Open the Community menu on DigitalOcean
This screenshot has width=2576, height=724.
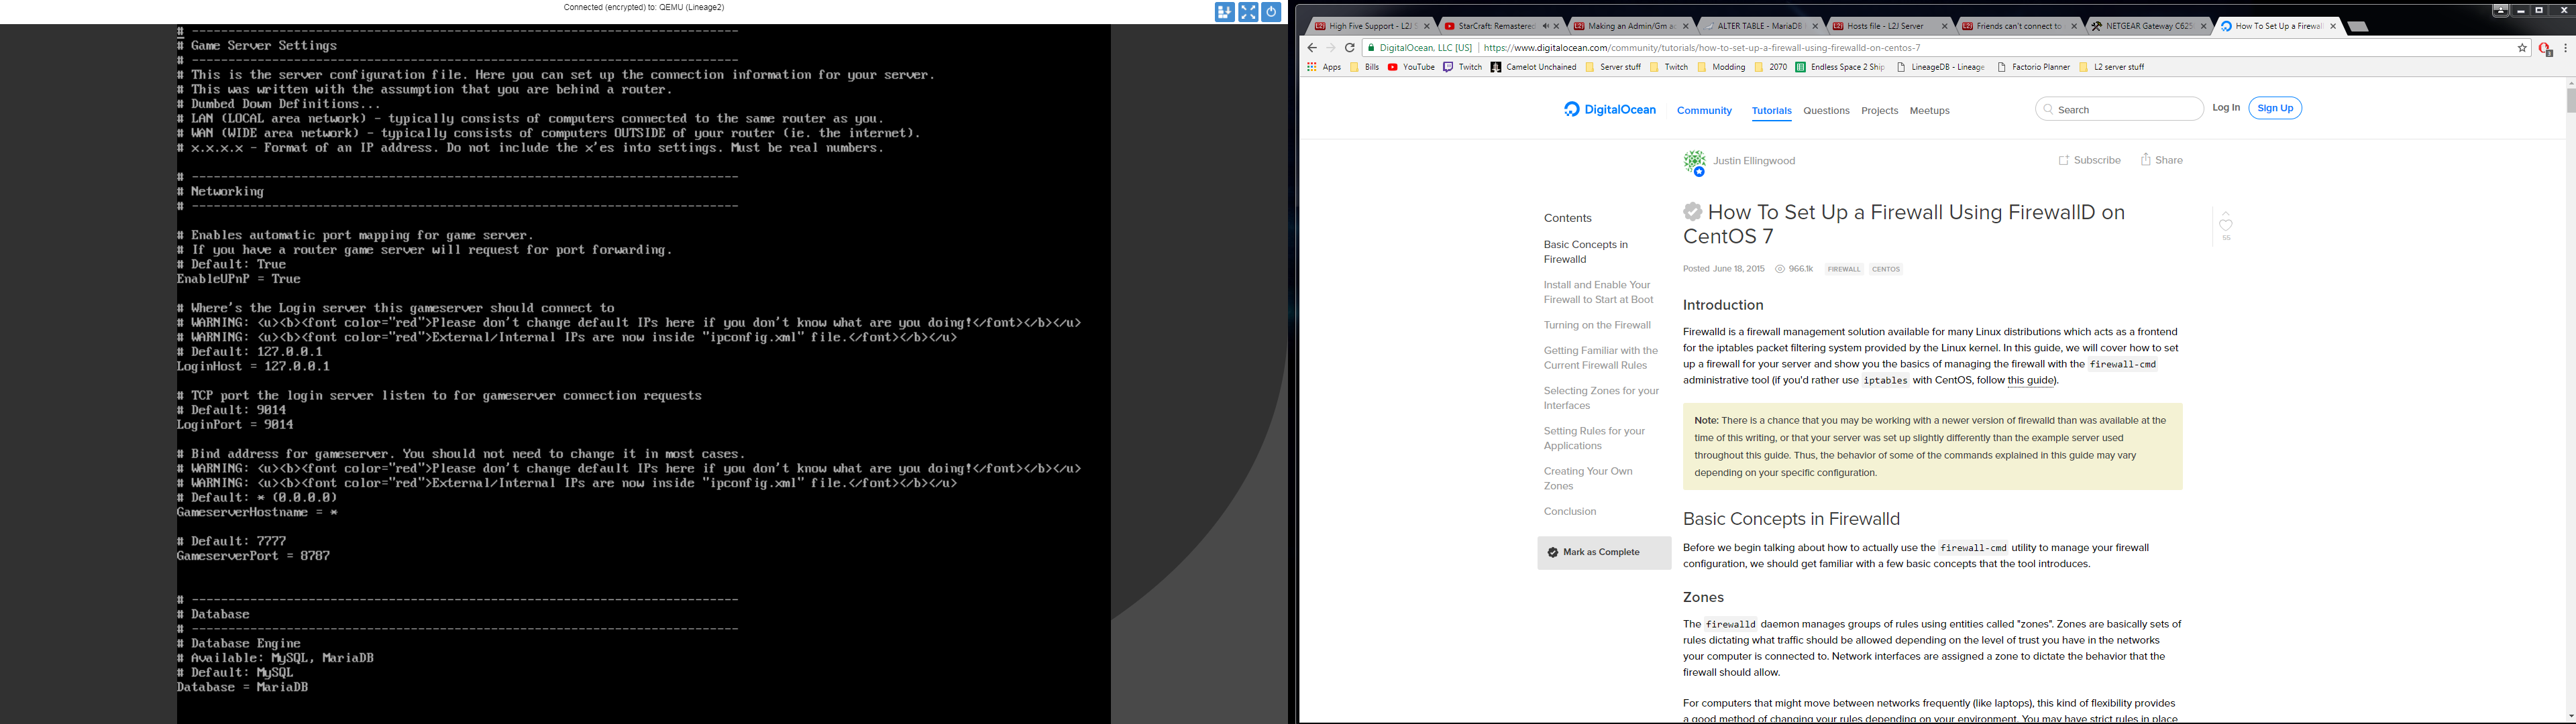pyautogui.click(x=1704, y=111)
